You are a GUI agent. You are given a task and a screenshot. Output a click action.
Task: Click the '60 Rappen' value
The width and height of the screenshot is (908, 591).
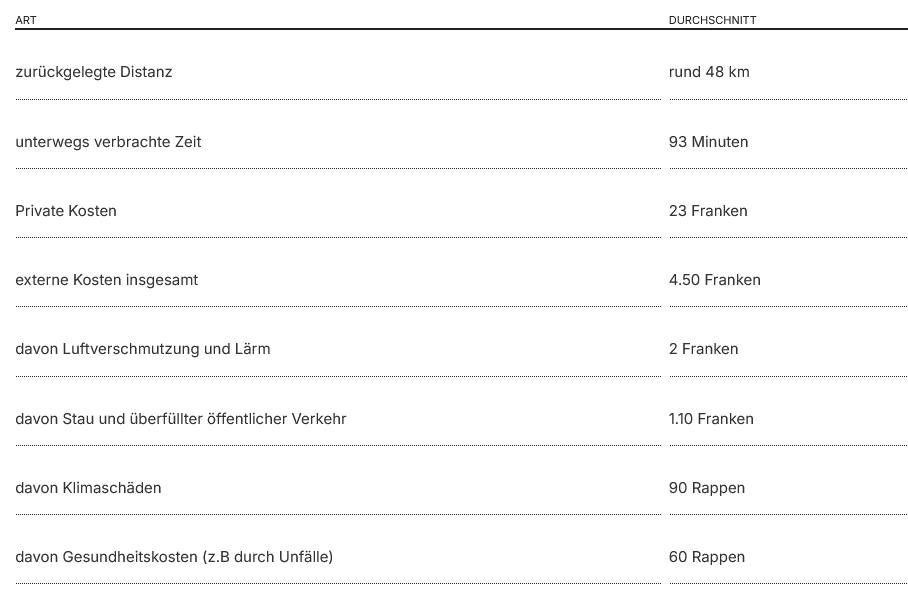coord(706,557)
